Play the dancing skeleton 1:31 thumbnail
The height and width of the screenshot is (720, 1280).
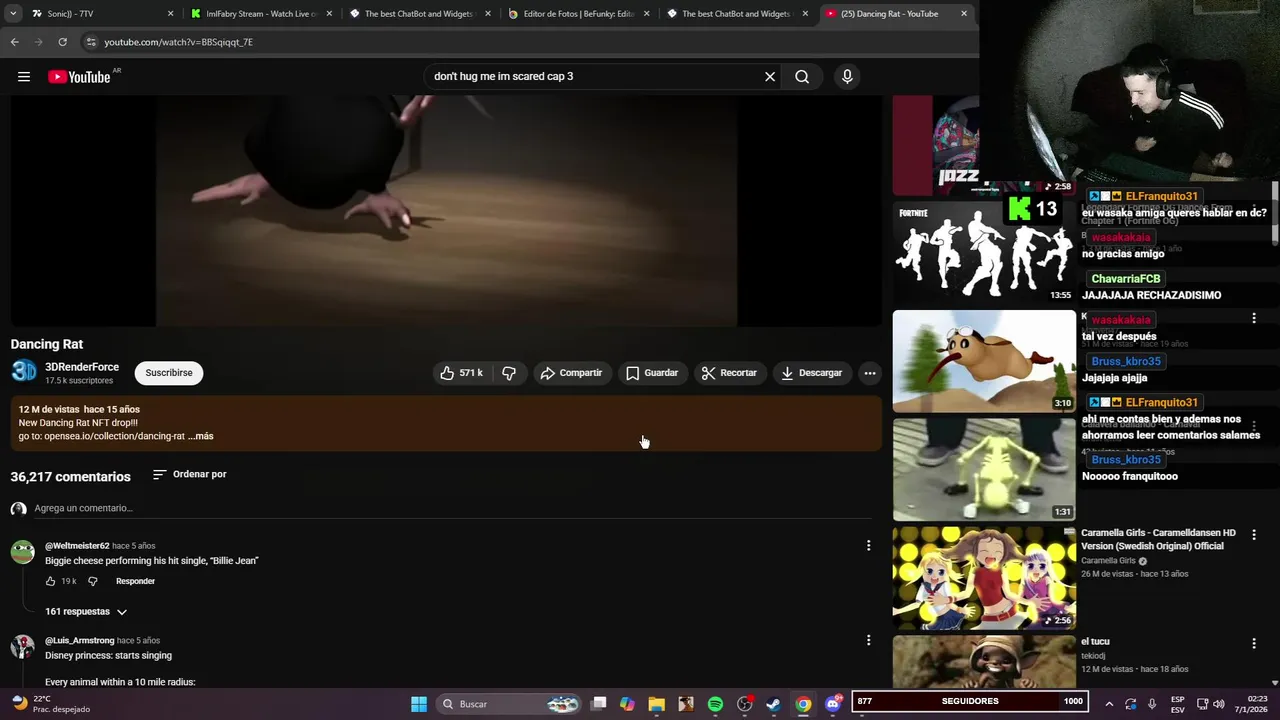tap(984, 469)
